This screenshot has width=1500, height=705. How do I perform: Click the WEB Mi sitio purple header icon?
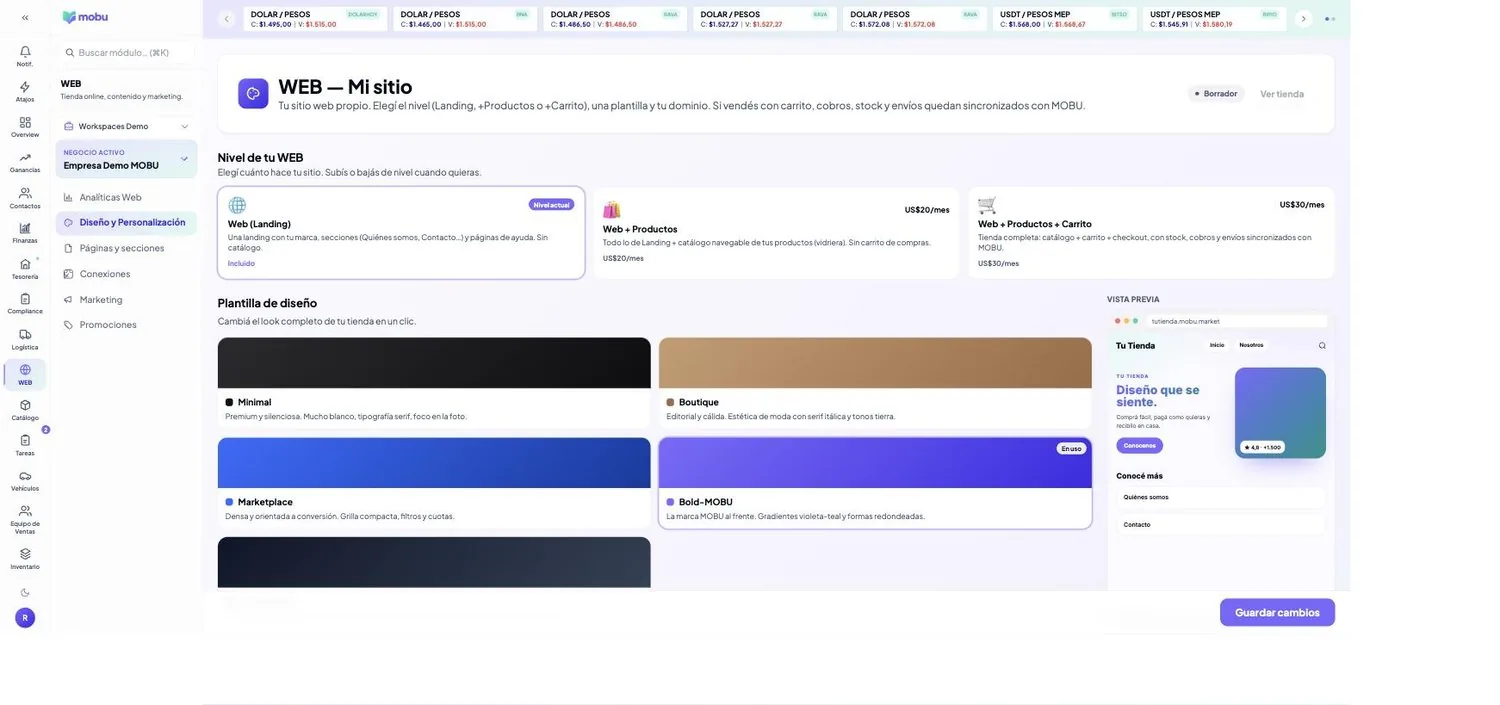tap(253, 93)
